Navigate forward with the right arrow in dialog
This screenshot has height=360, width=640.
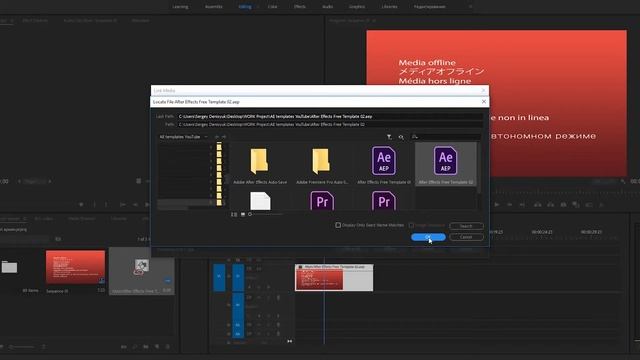click(x=224, y=137)
